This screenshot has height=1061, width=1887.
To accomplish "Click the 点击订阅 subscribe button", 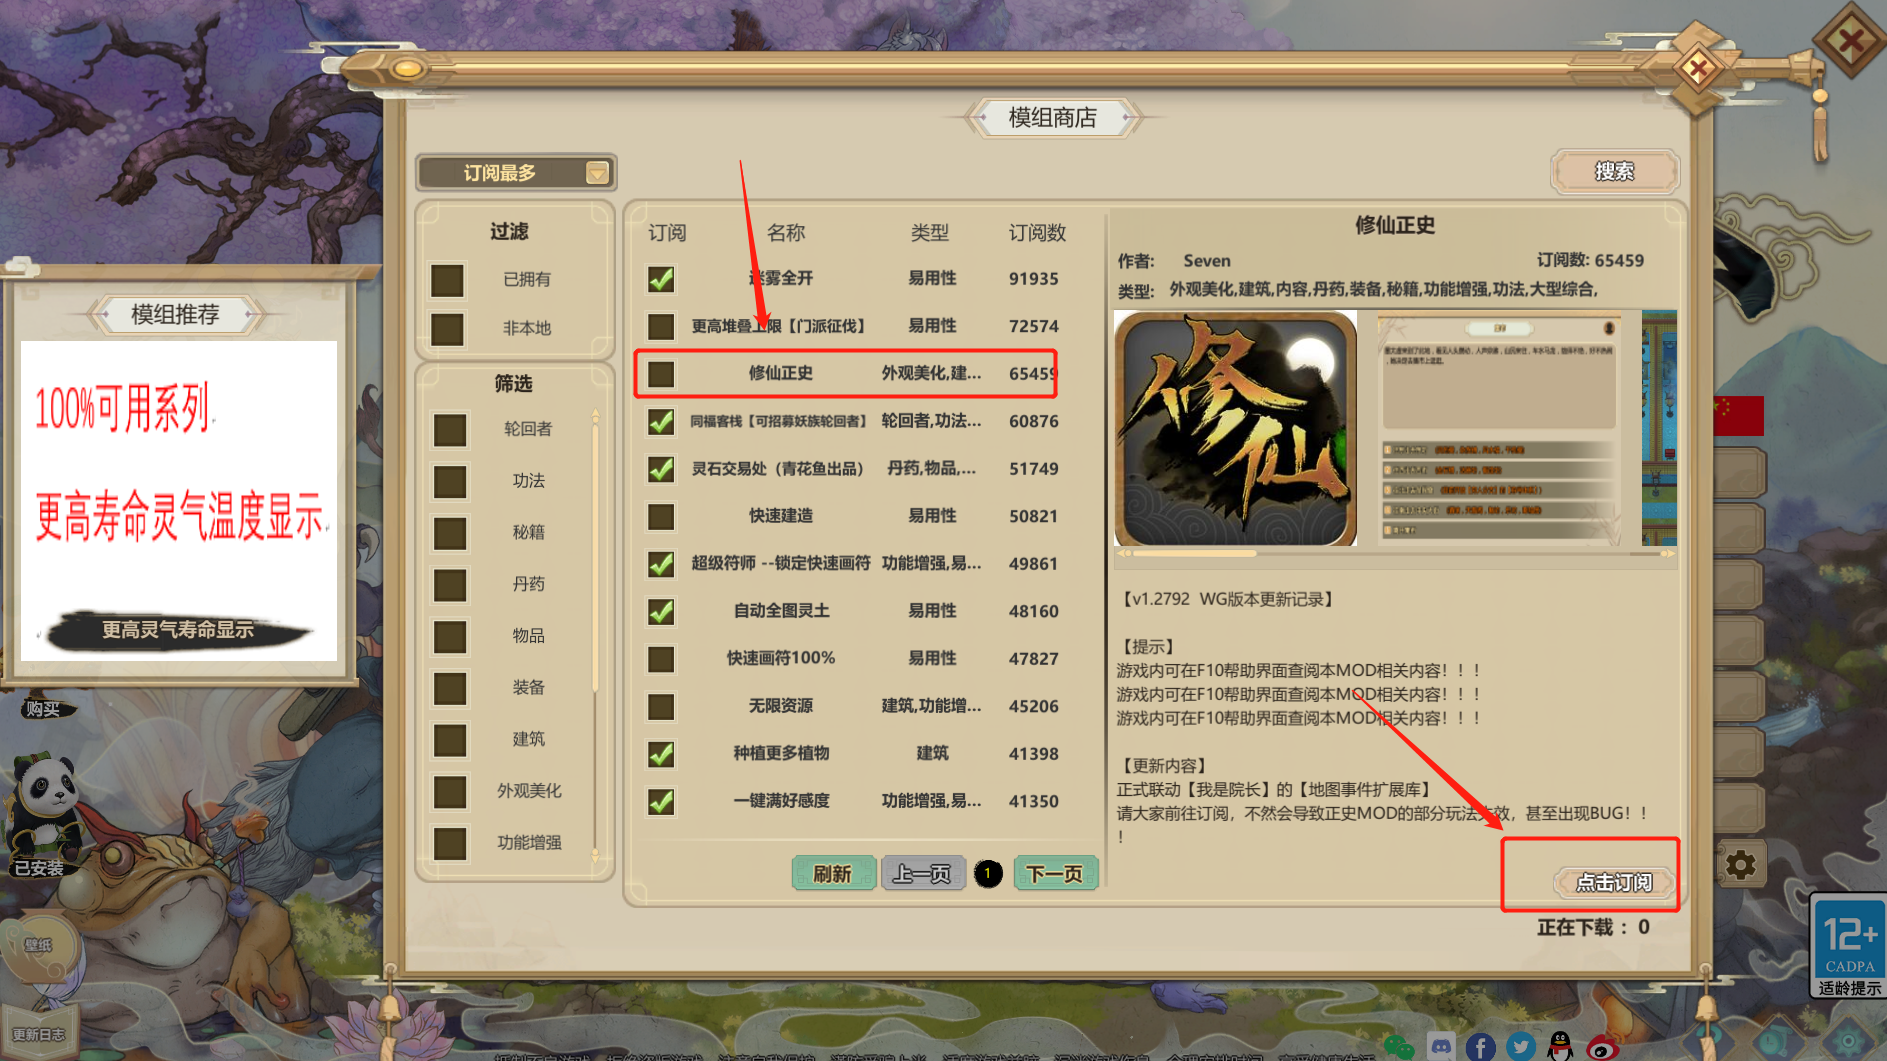I will [1614, 882].
